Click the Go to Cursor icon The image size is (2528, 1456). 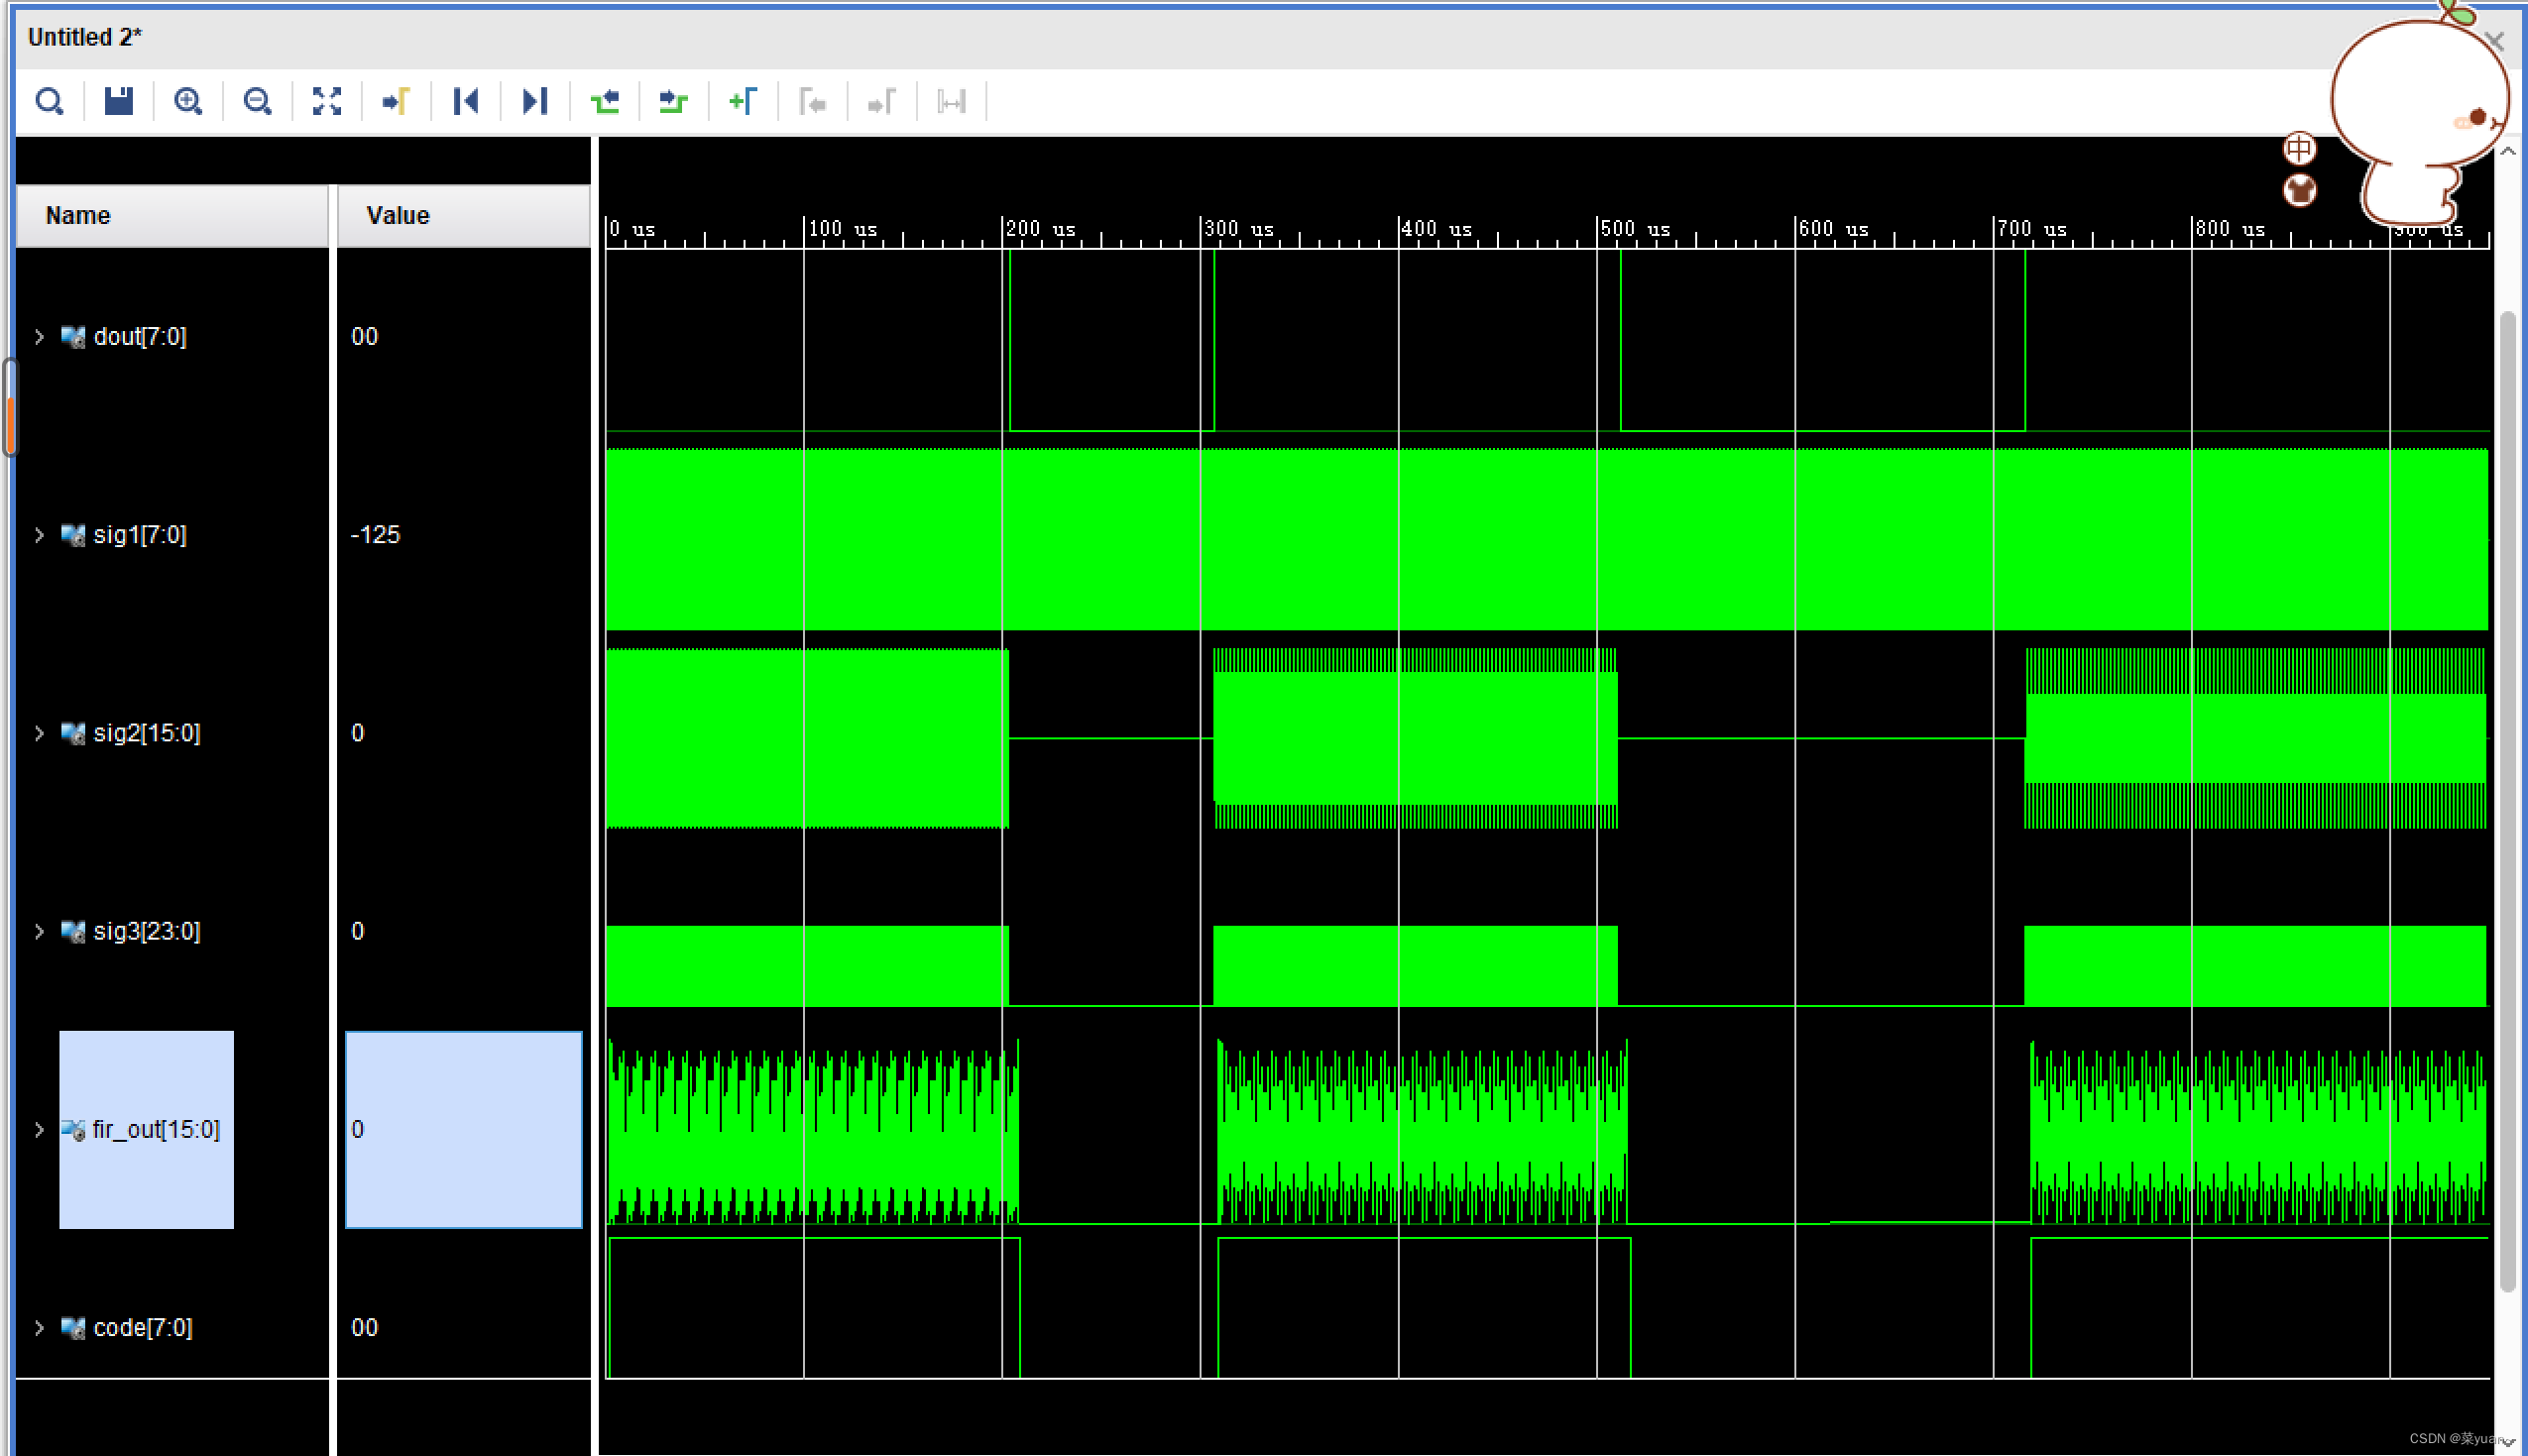(x=396, y=101)
